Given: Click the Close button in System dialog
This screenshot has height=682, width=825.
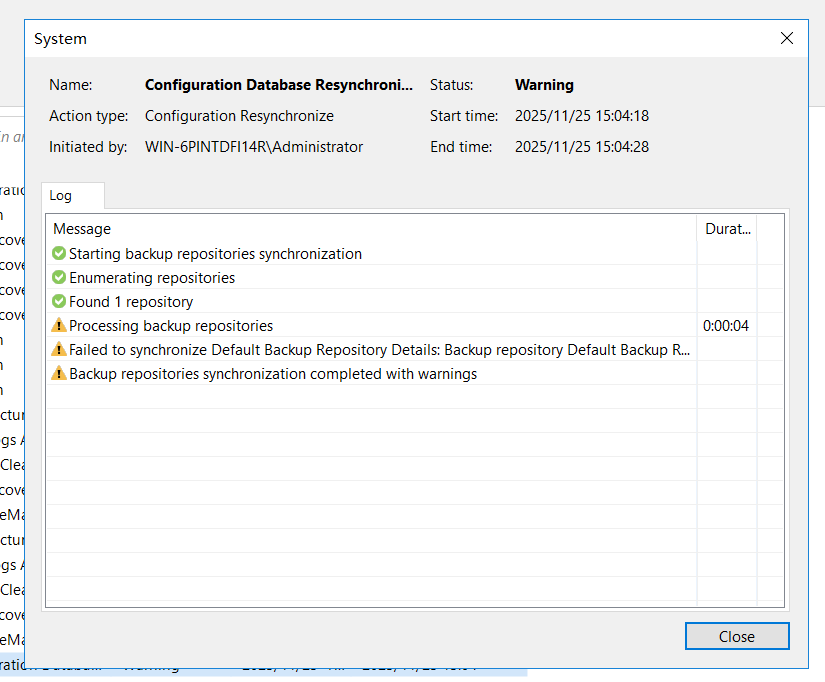Looking at the screenshot, I should (x=737, y=636).
